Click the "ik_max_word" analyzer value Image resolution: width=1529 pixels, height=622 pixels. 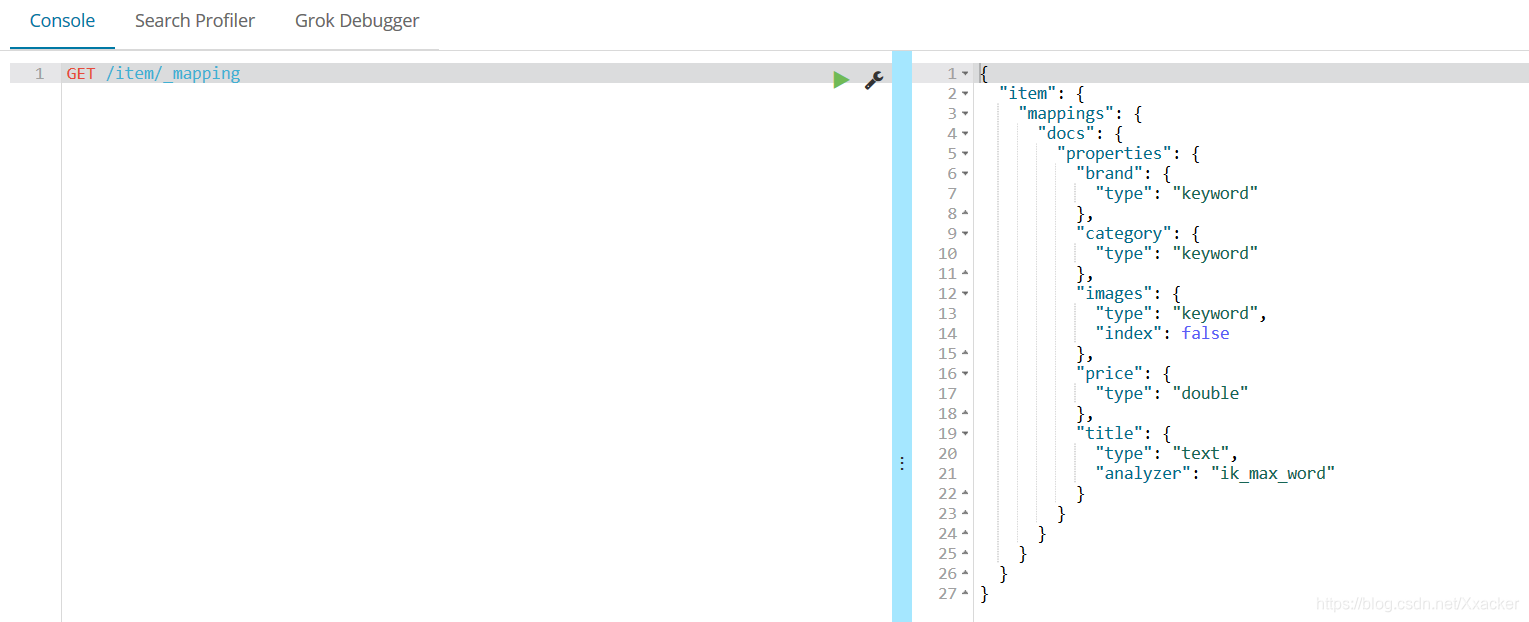[x=1273, y=473]
